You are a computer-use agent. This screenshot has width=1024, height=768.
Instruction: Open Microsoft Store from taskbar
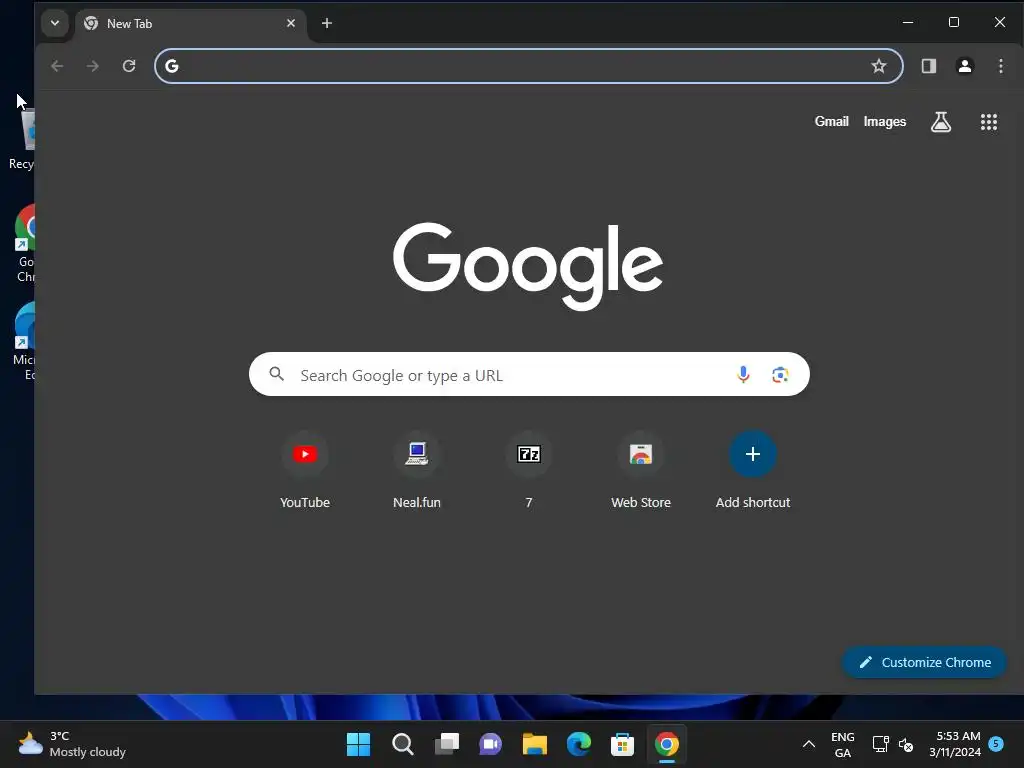(x=622, y=744)
